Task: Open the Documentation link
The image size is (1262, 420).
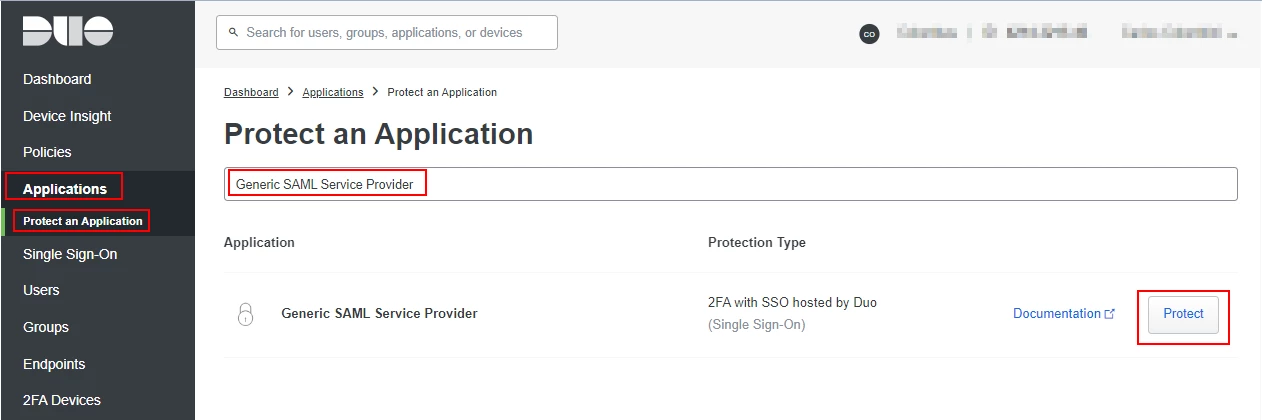Action: (1056, 314)
